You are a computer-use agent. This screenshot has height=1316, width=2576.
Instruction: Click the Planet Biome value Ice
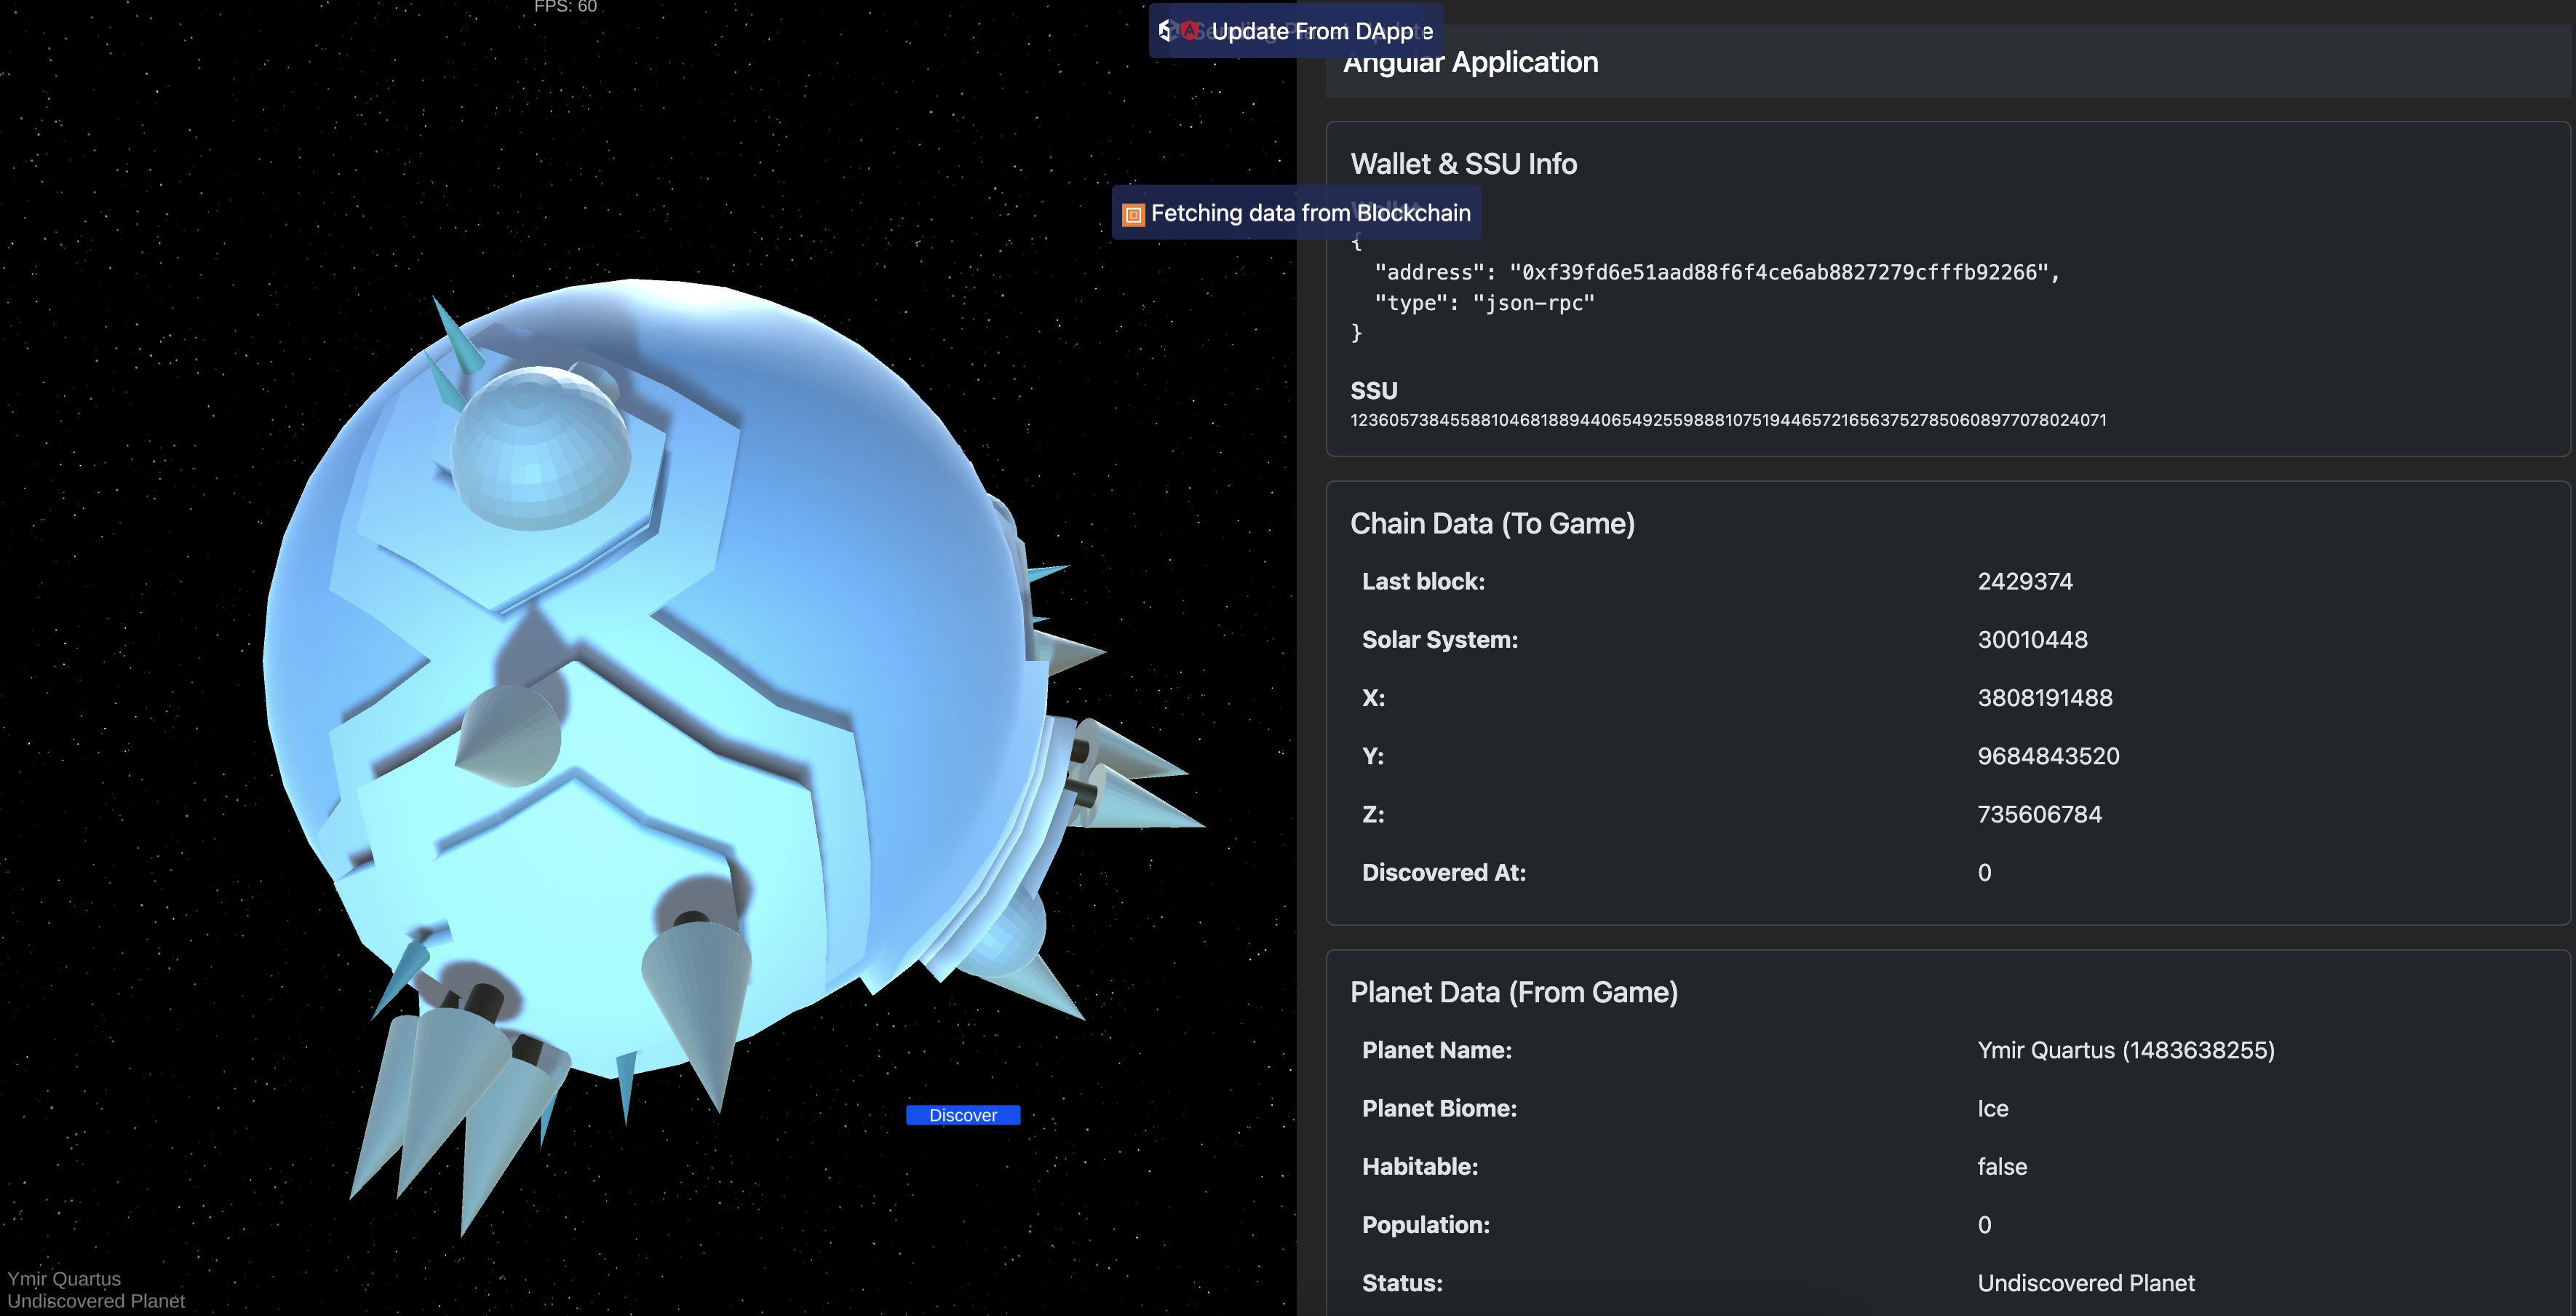click(x=1992, y=1108)
